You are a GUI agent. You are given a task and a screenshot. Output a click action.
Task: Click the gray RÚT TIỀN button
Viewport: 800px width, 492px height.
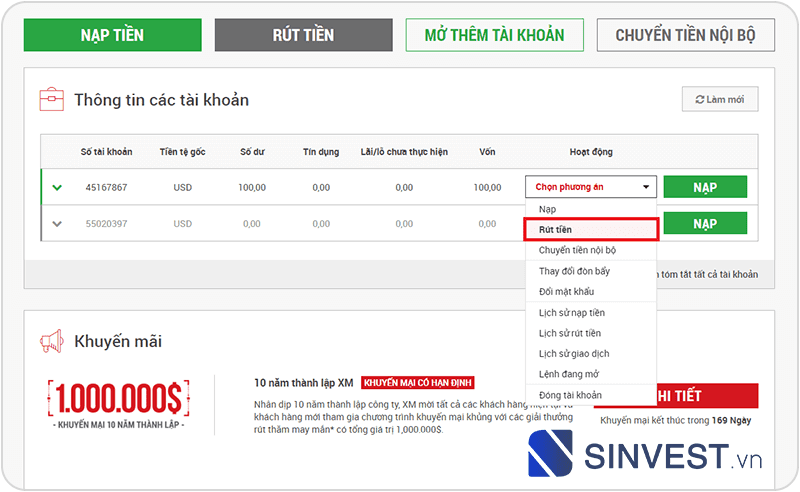[304, 35]
